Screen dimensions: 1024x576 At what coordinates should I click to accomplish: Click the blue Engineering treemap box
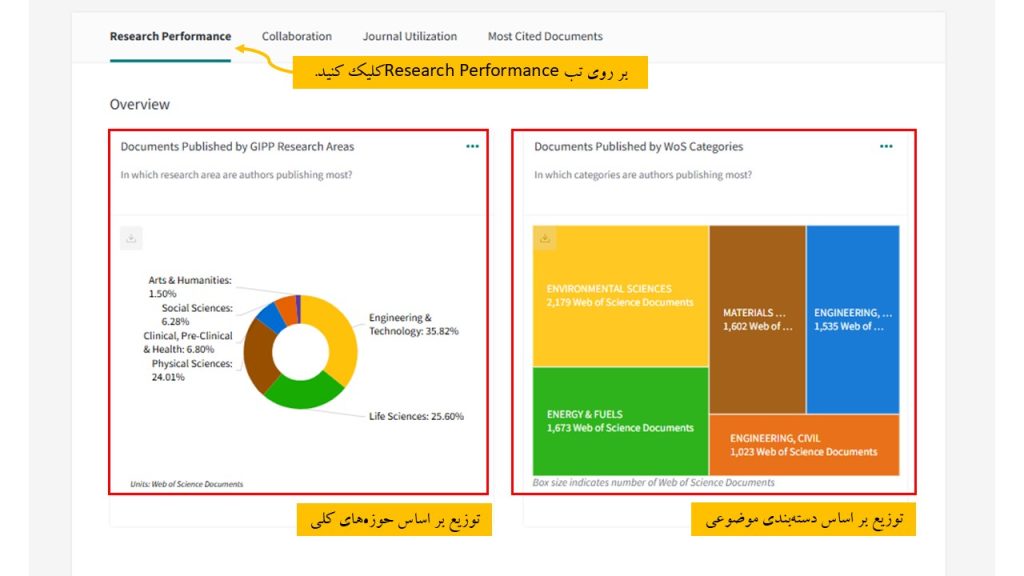click(x=852, y=319)
